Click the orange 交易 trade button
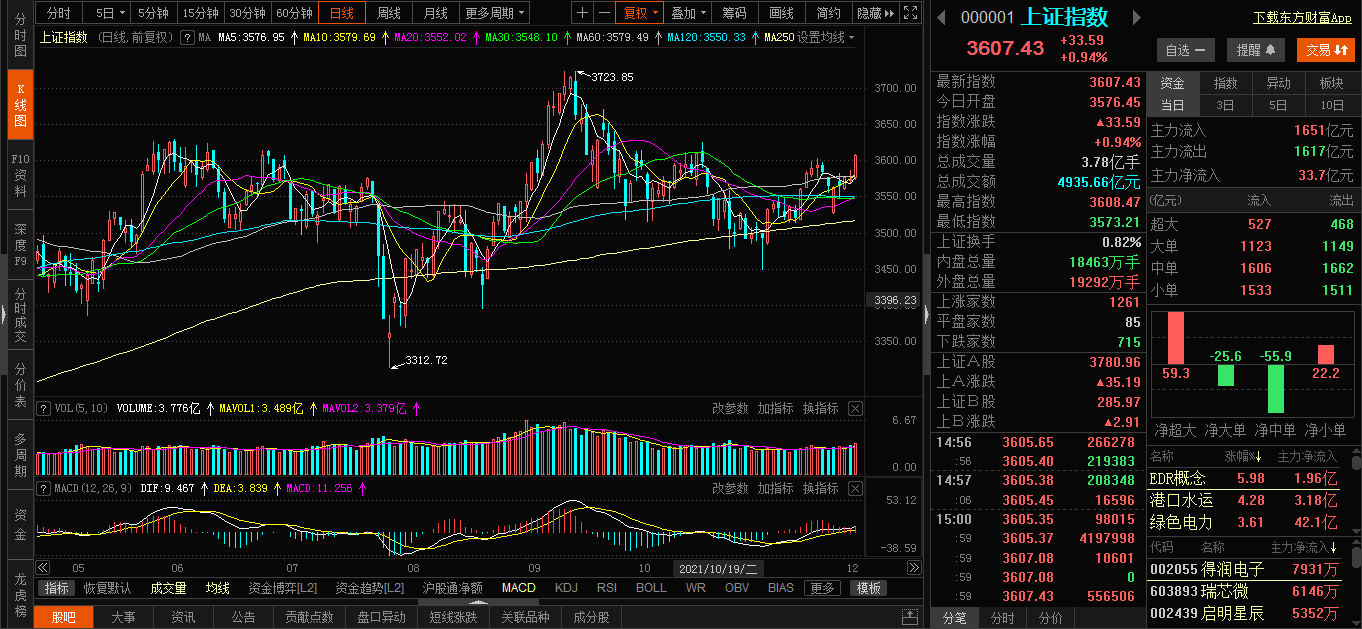The image size is (1362, 629). tap(1325, 50)
